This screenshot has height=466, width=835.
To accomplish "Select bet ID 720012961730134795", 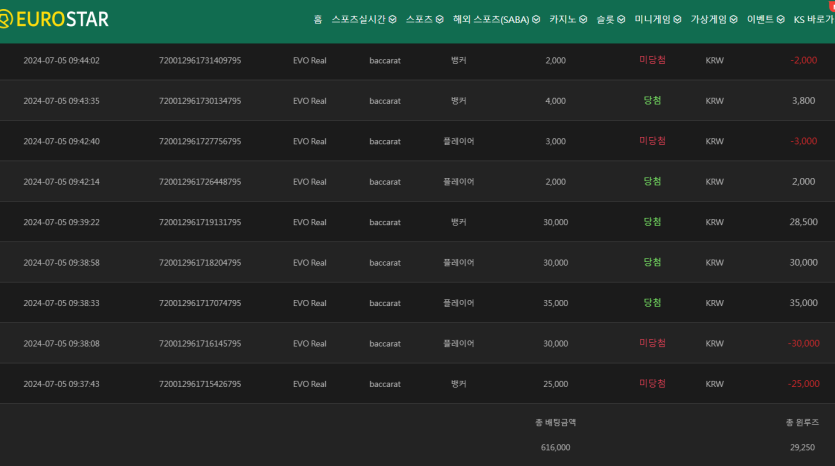I will 200,101.
